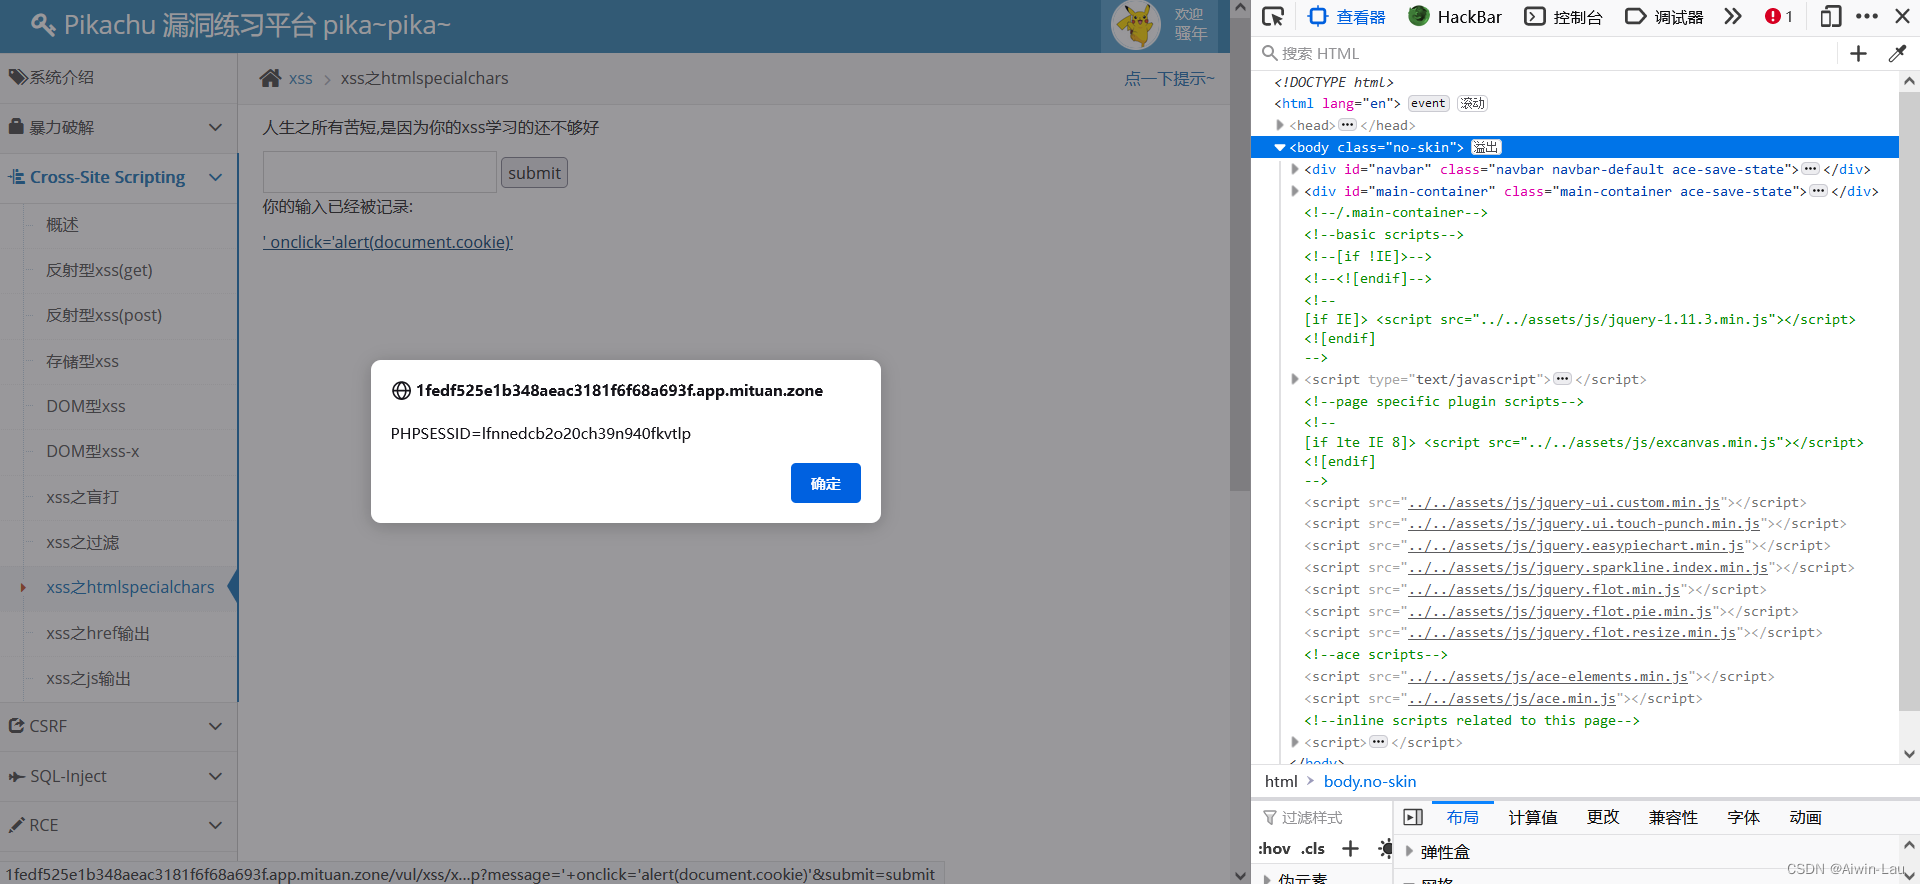Image resolution: width=1920 pixels, height=884 pixels.
Task: Click the 溢出 badge on body element
Action: click(x=1486, y=147)
